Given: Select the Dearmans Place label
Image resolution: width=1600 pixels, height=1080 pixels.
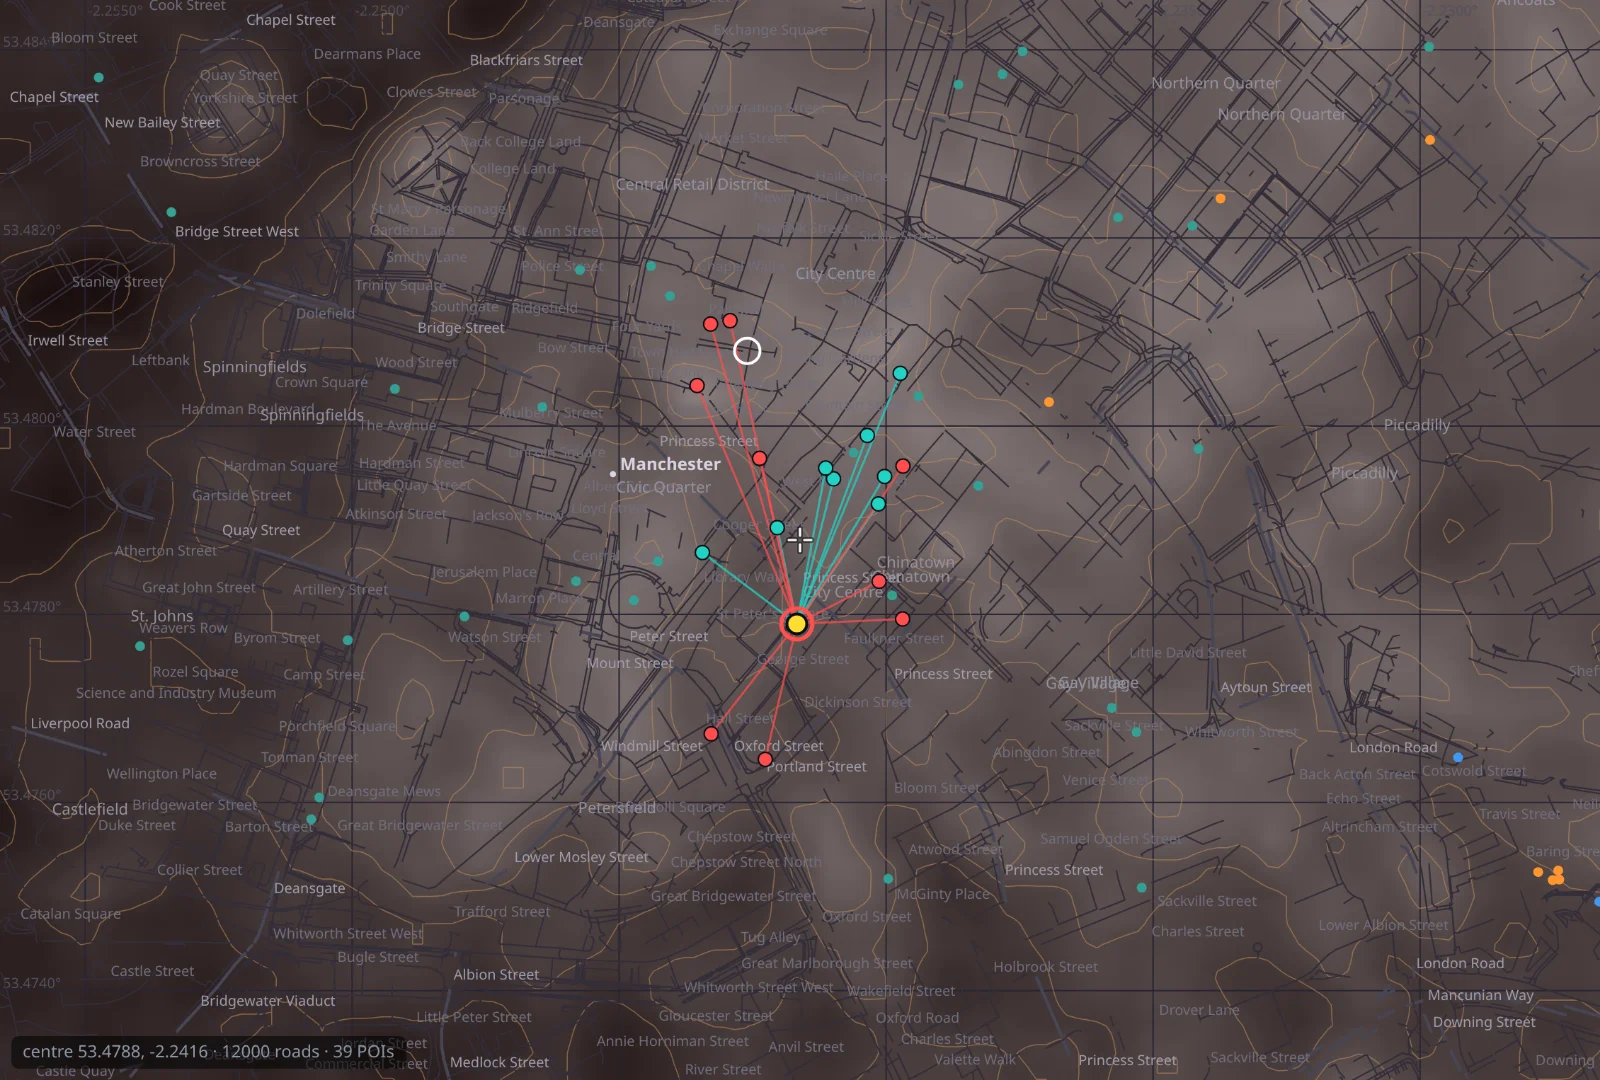Looking at the screenshot, I should [x=367, y=54].
